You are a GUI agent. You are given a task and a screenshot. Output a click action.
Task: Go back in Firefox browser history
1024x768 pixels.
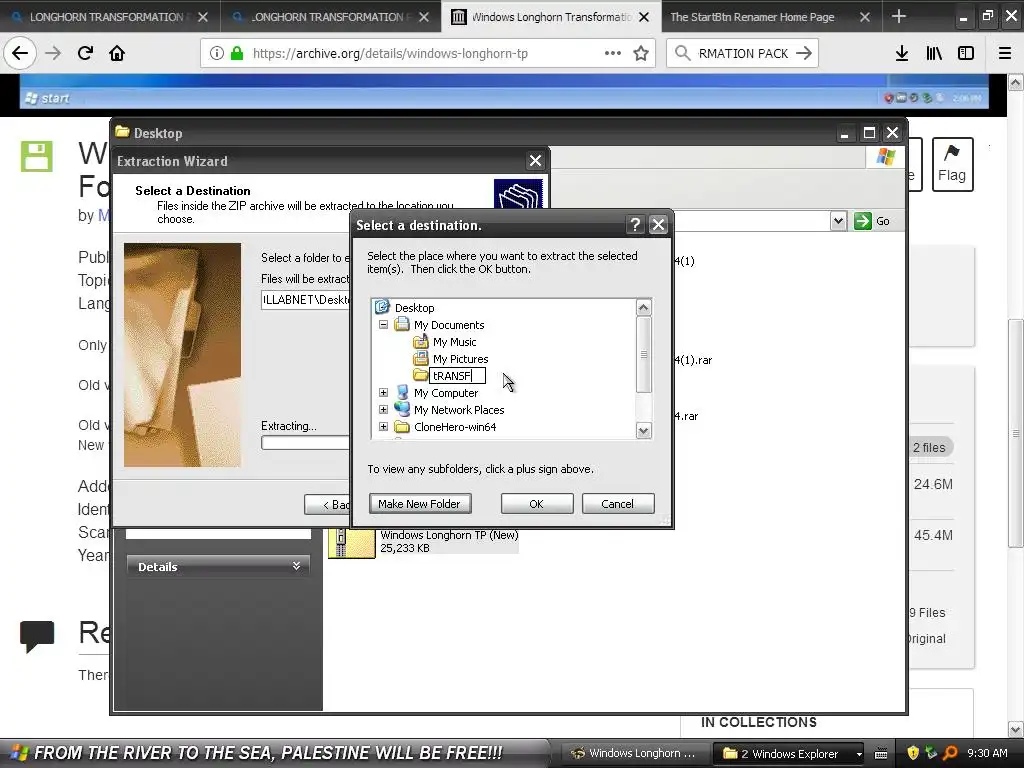tap(20, 54)
